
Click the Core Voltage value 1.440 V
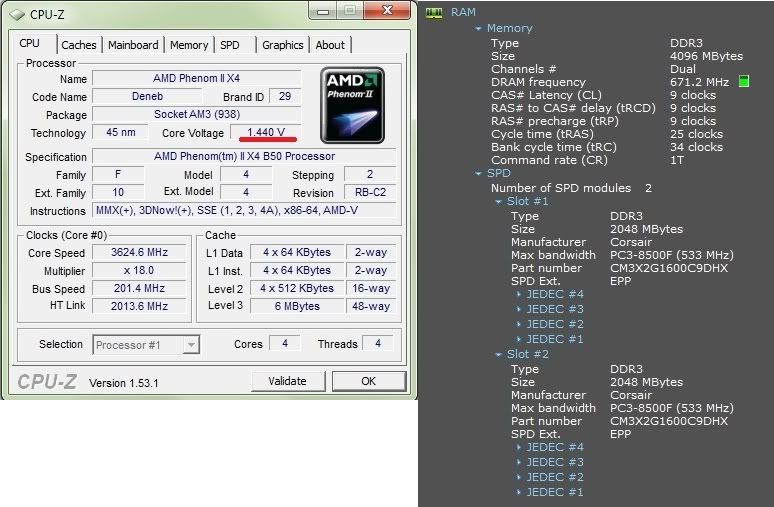tap(266, 132)
